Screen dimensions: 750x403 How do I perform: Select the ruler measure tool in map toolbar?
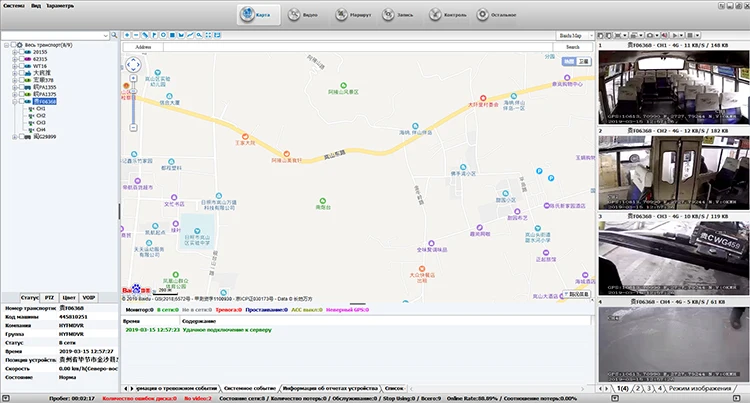point(145,35)
